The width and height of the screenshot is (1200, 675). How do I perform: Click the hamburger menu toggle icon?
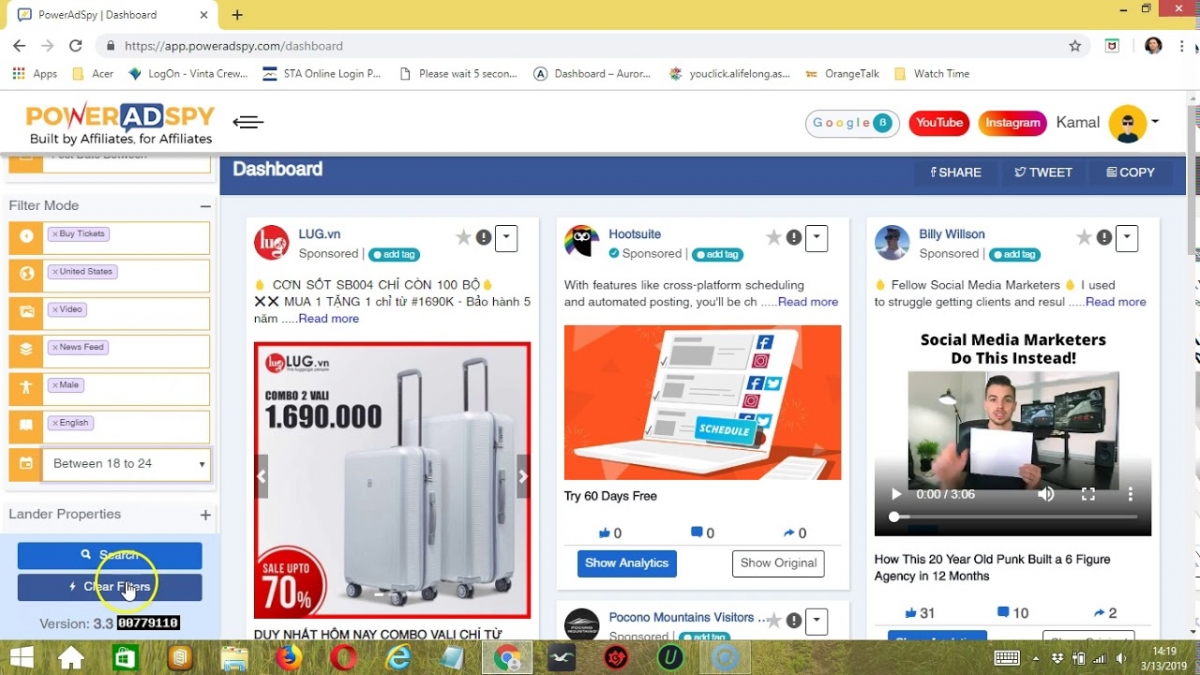coord(248,122)
